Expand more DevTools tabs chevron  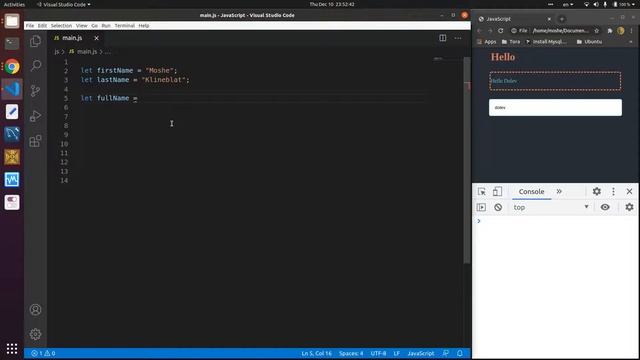pos(559,191)
